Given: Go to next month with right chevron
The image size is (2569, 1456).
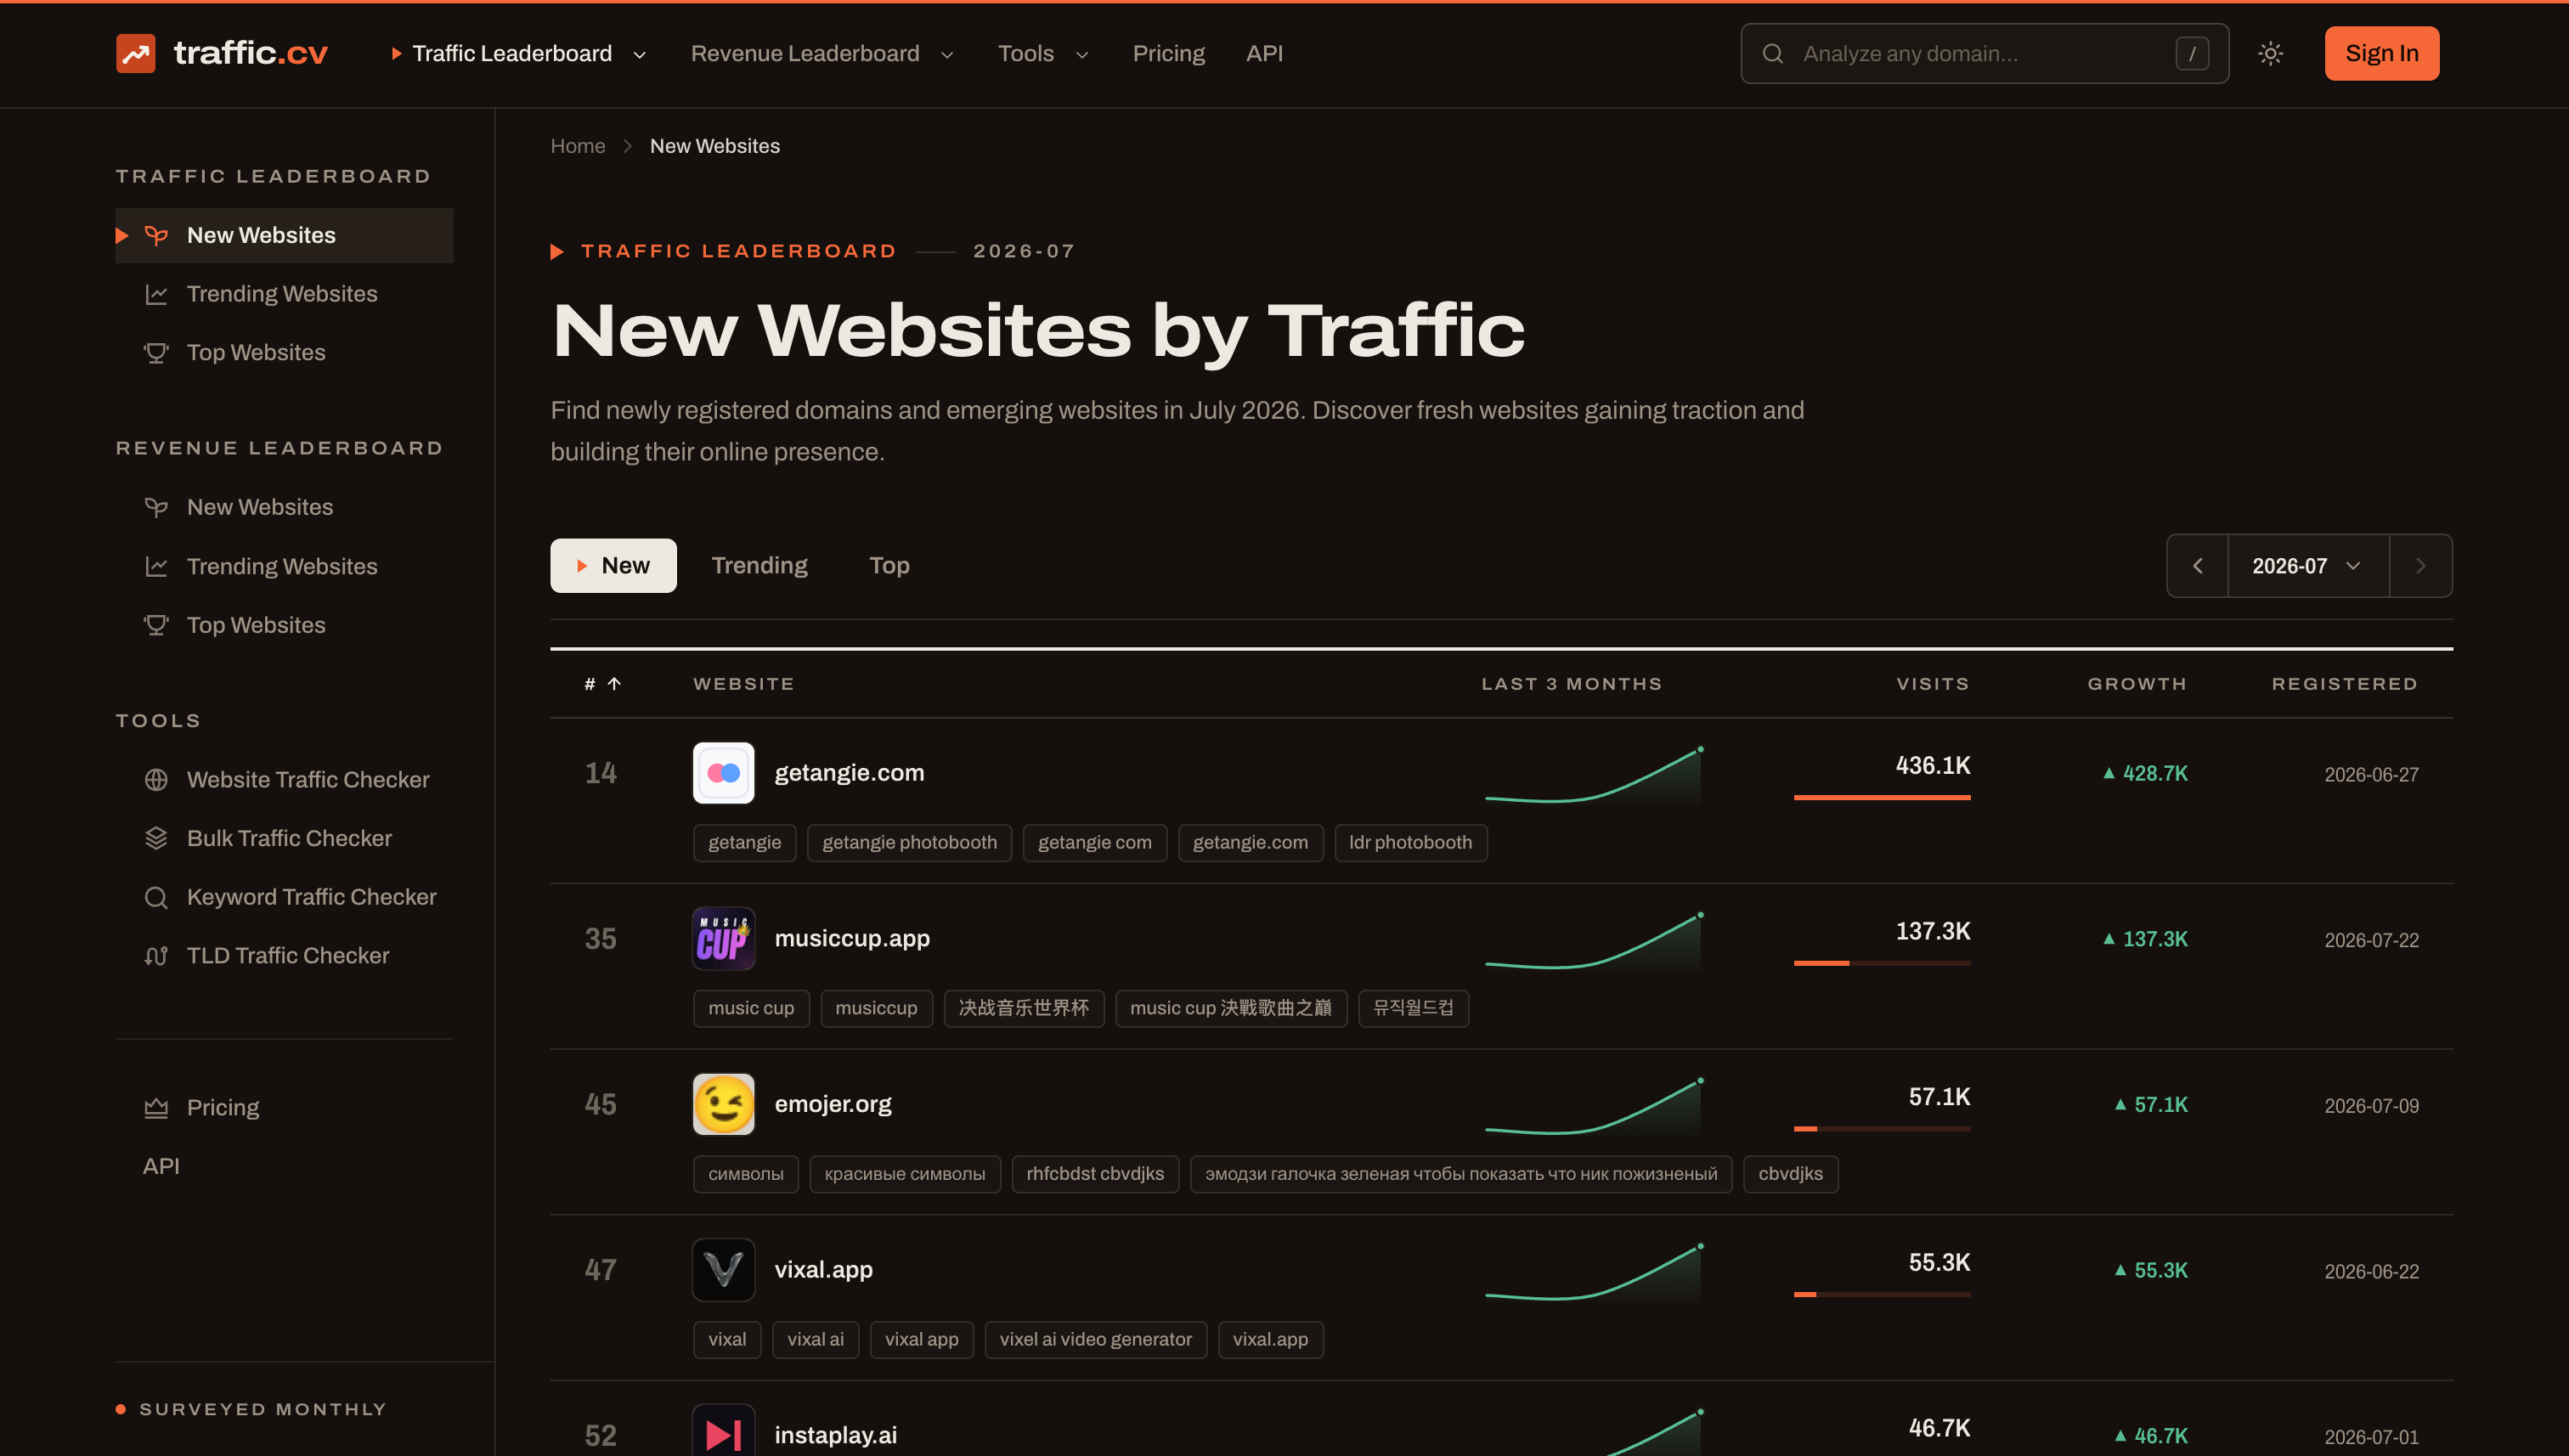Looking at the screenshot, I should [2420, 566].
